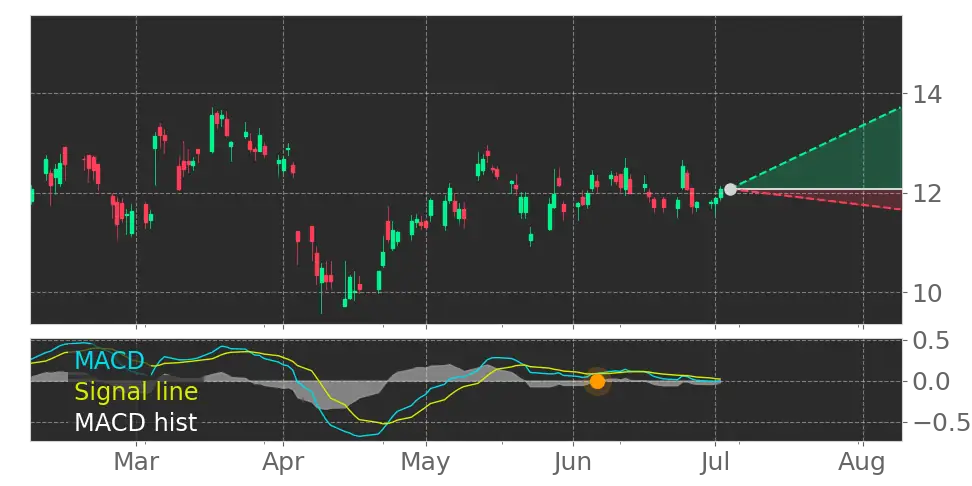972x486 pixels.
Task: Click the May x-axis label
Action: click(x=426, y=463)
